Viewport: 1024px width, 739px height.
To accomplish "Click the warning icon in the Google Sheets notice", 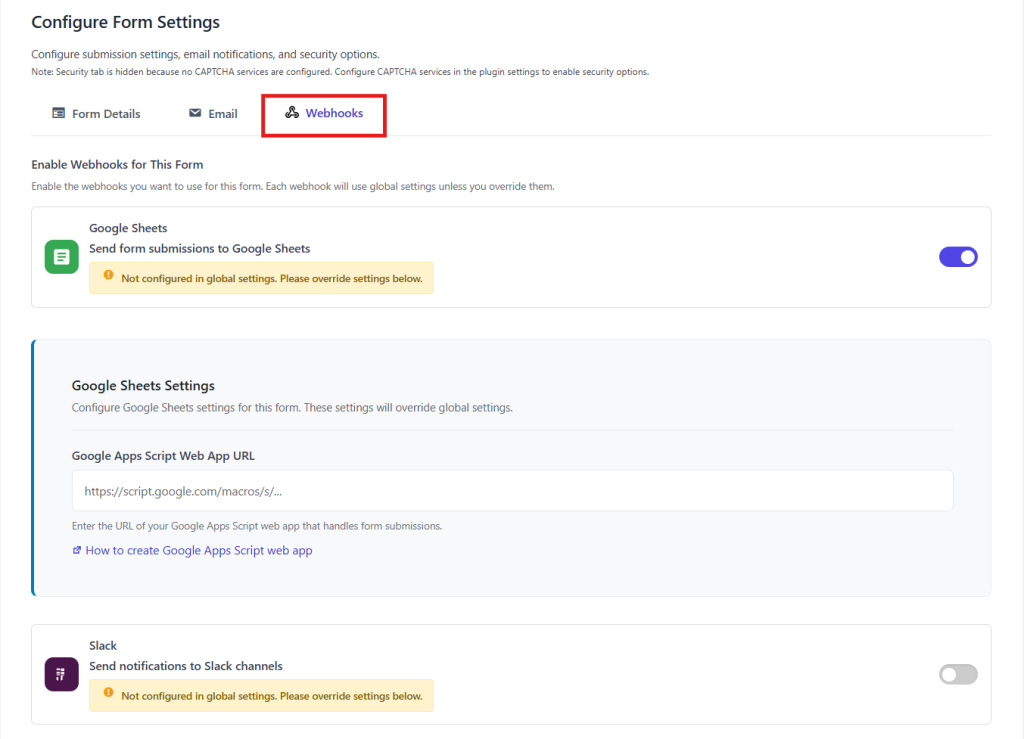I will 106,277.
